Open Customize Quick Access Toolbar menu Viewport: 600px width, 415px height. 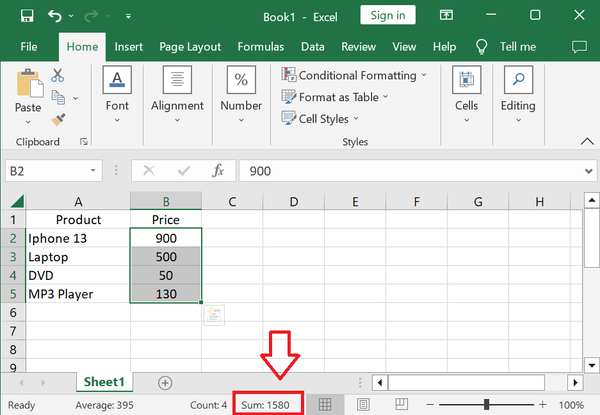point(128,16)
